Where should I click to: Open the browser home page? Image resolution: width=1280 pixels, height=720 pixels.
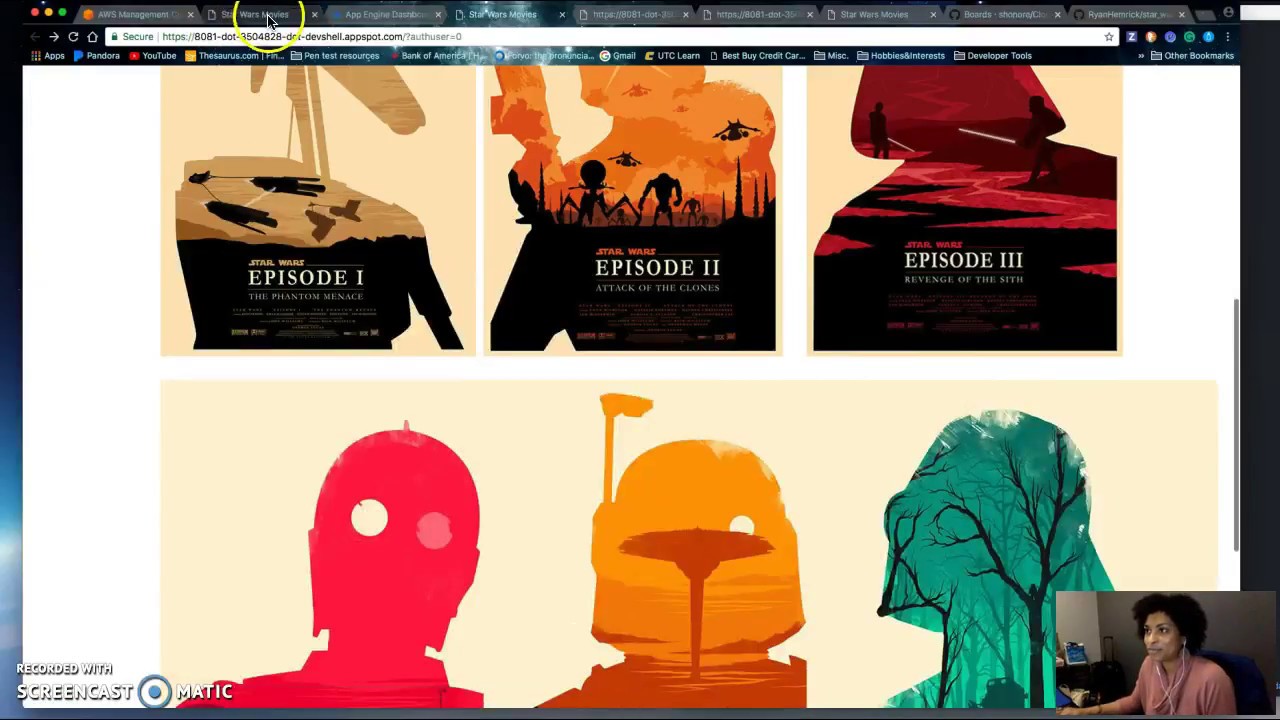click(92, 37)
